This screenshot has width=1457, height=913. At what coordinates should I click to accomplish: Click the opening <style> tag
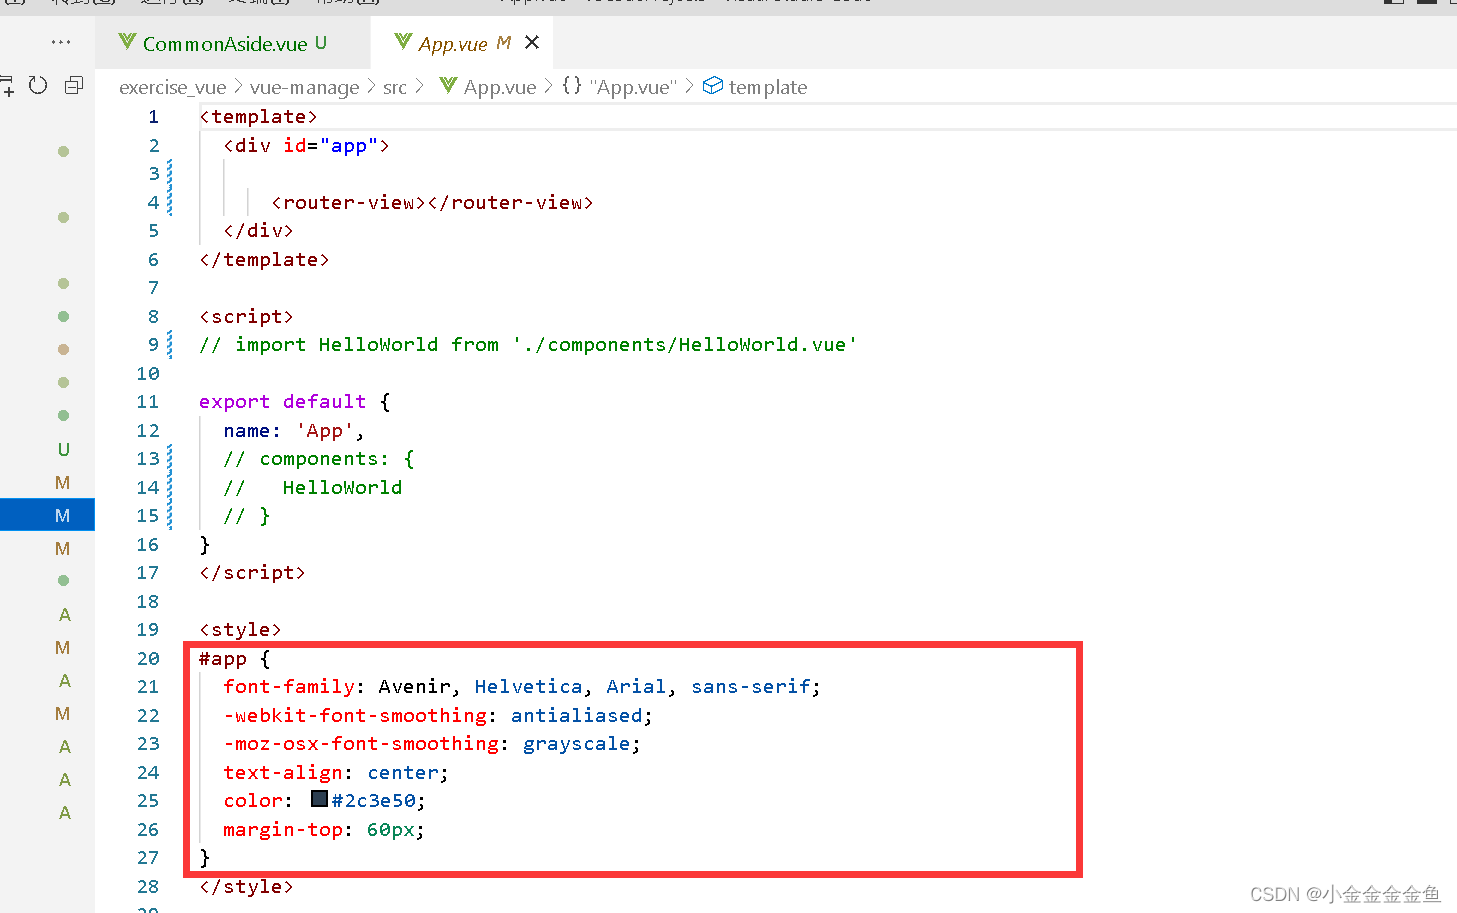point(240,629)
